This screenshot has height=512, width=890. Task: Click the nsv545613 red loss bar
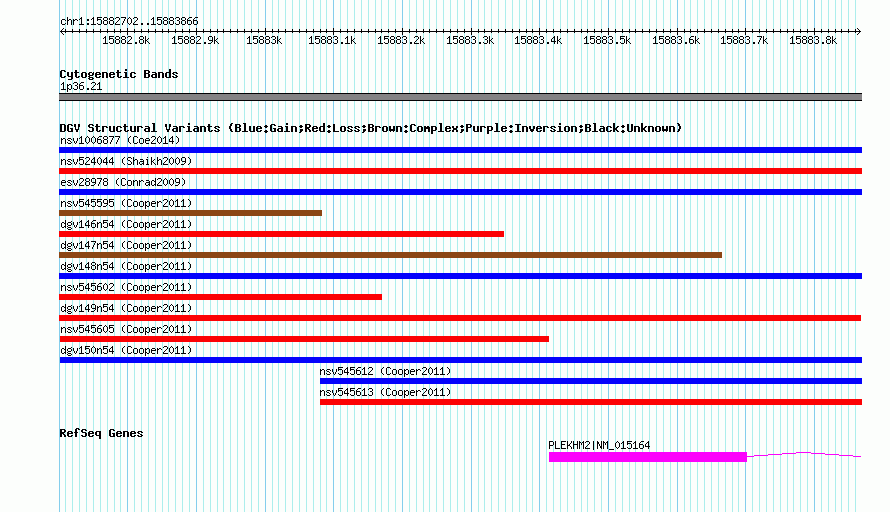(x=591, y=402)
